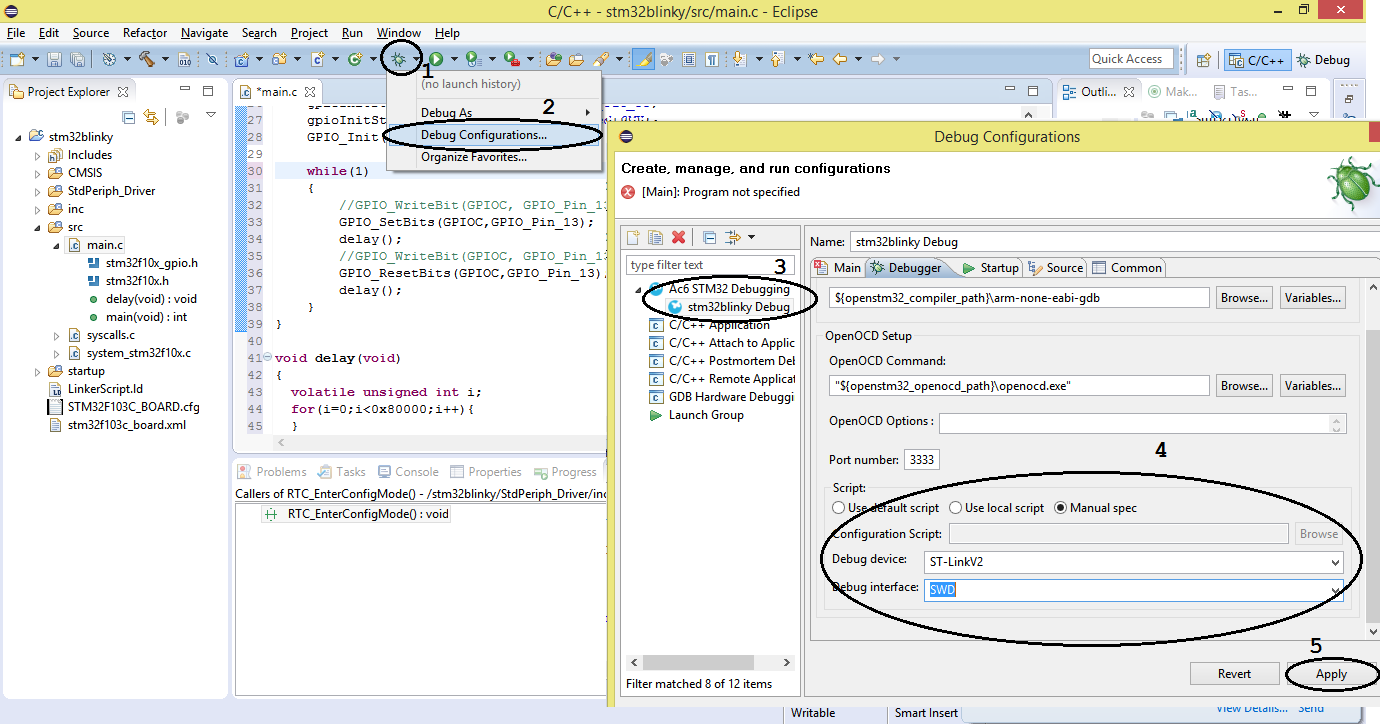Click the Debug bug icon in toolbar

(399, 60)
